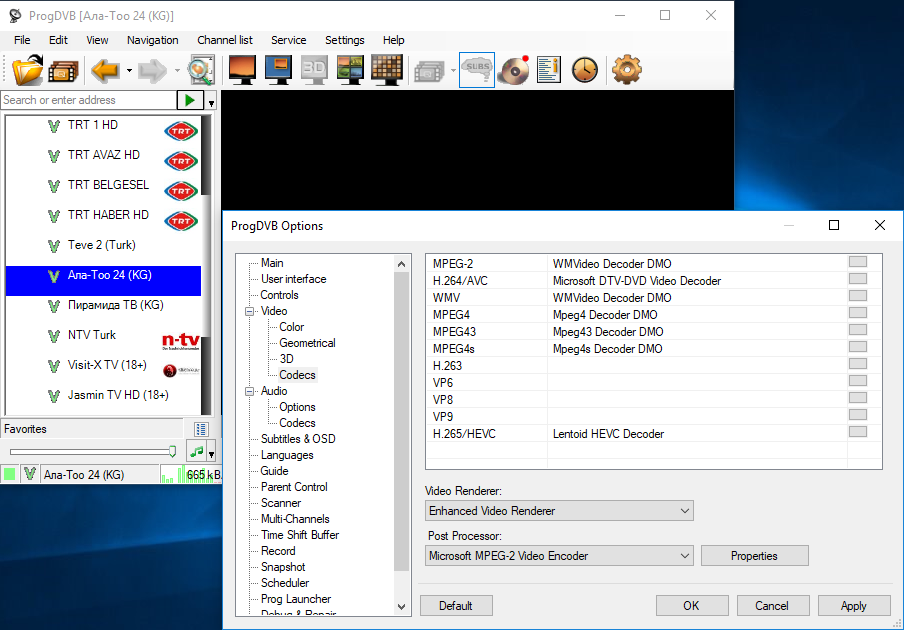
Task: Open the Channel list menu
Action: tap(225, 40)
